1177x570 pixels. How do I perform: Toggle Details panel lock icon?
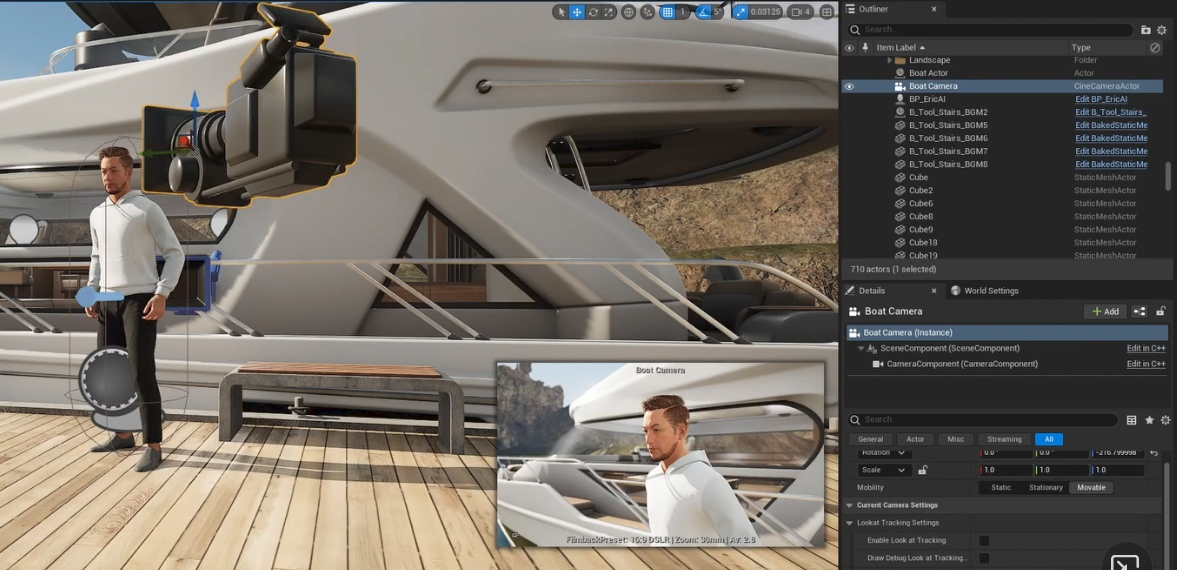coord(1160,311)
